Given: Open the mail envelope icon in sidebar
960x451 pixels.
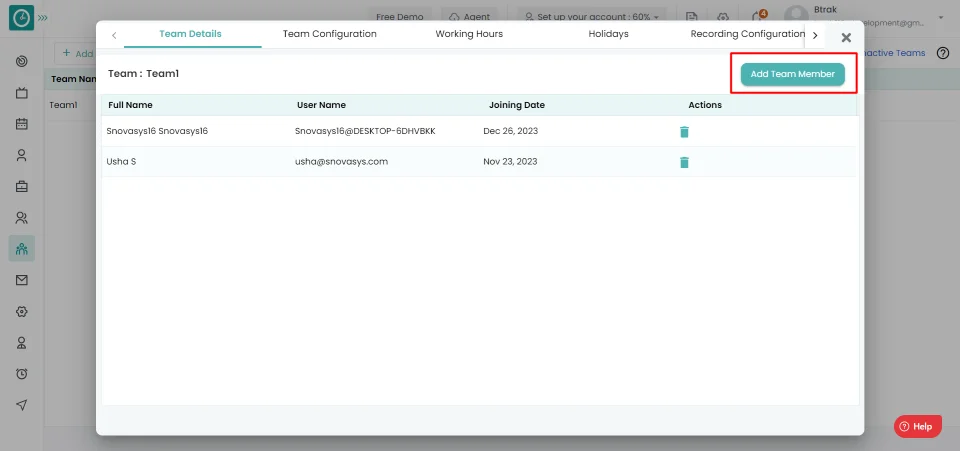Looking at the screenshot, I should tap(21, 280).
